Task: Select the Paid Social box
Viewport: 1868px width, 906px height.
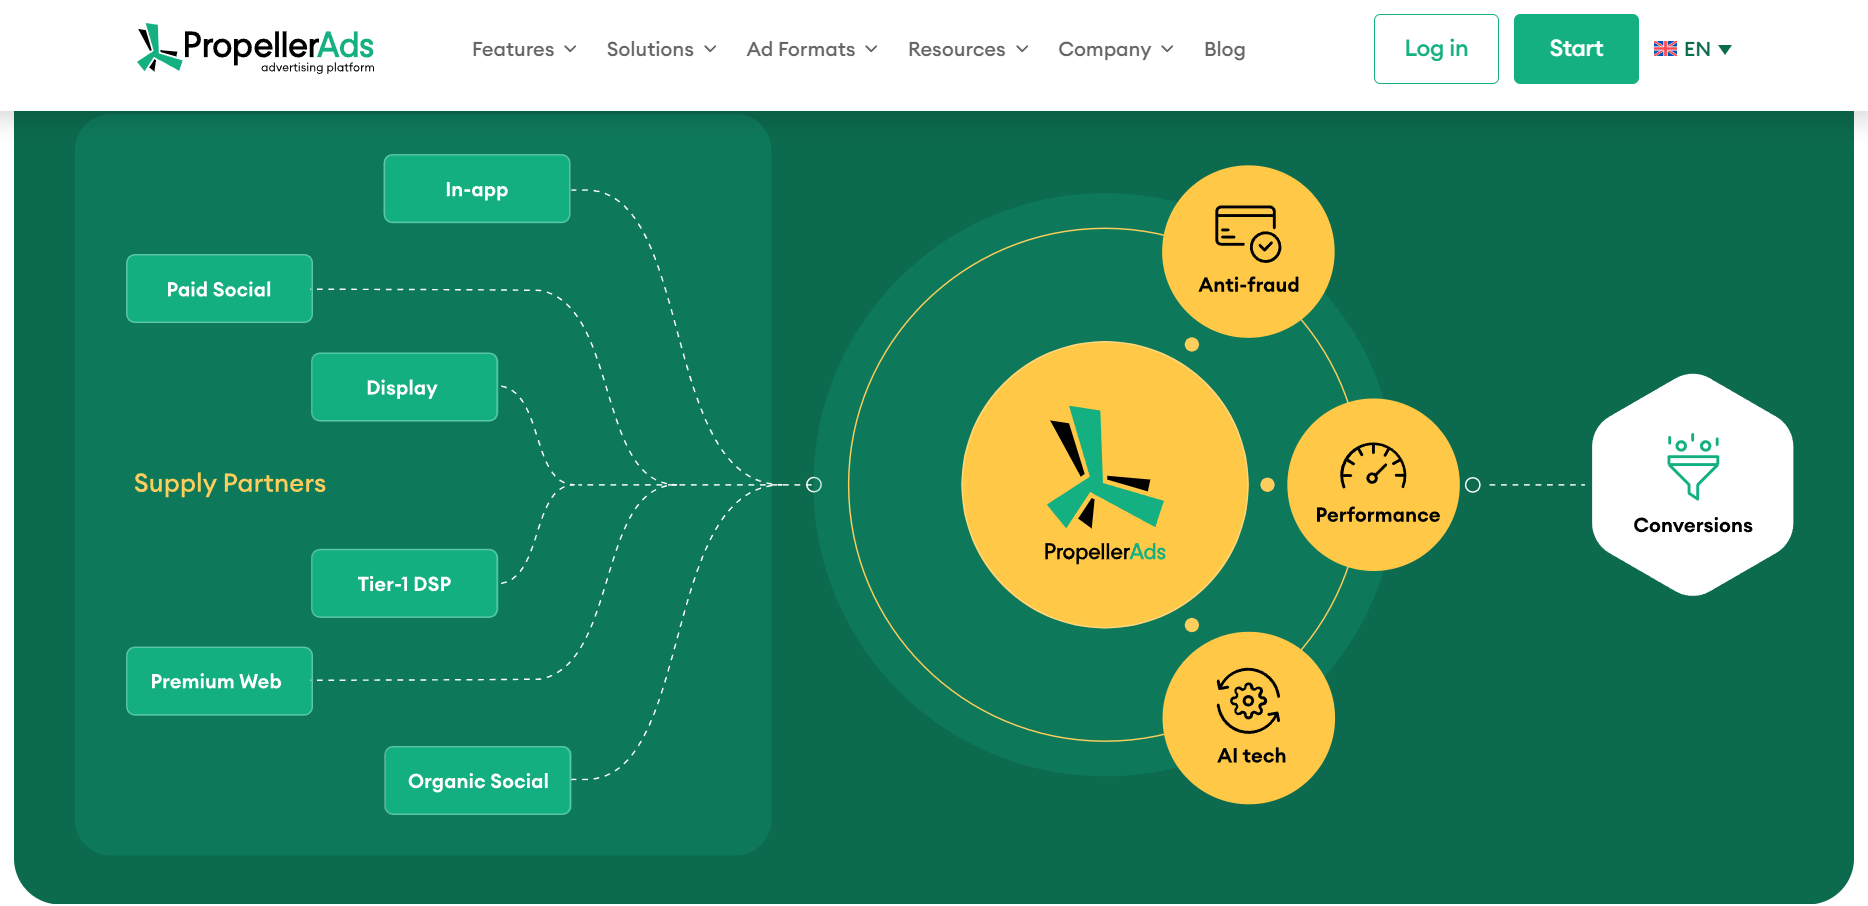Action: (219, 289)
